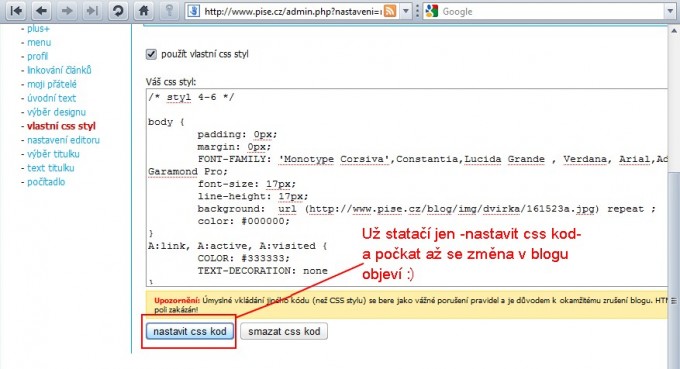This screenshot has width=680, height=369.
Task: Open the 'menu' sidebar link
Action: (x=39, y=42)
